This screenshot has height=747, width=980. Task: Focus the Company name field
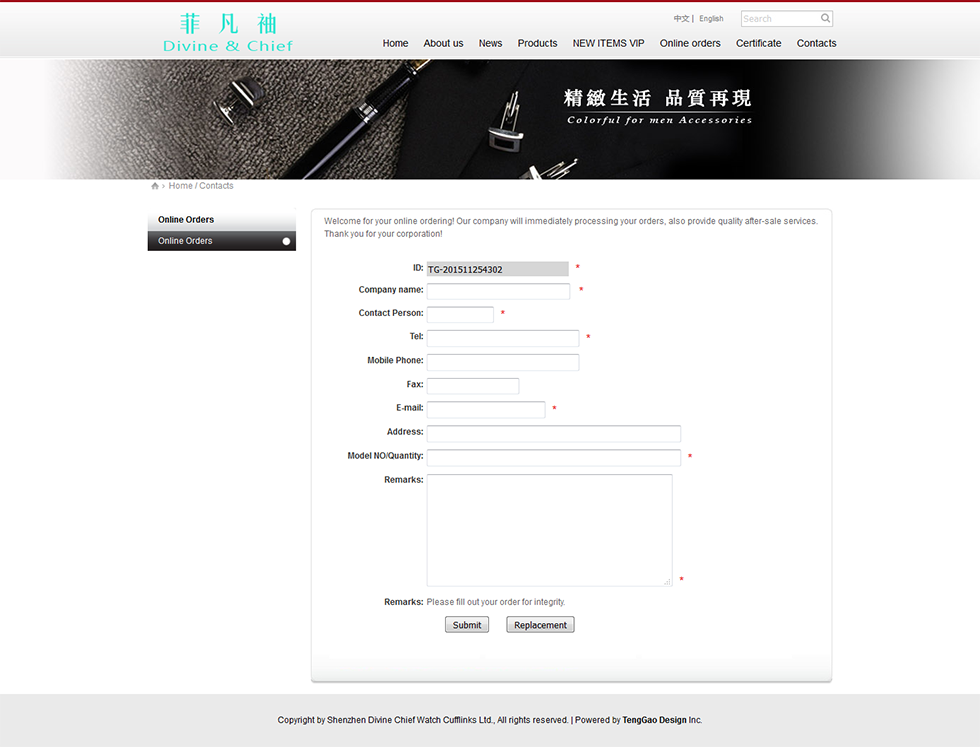coord(498,291)
